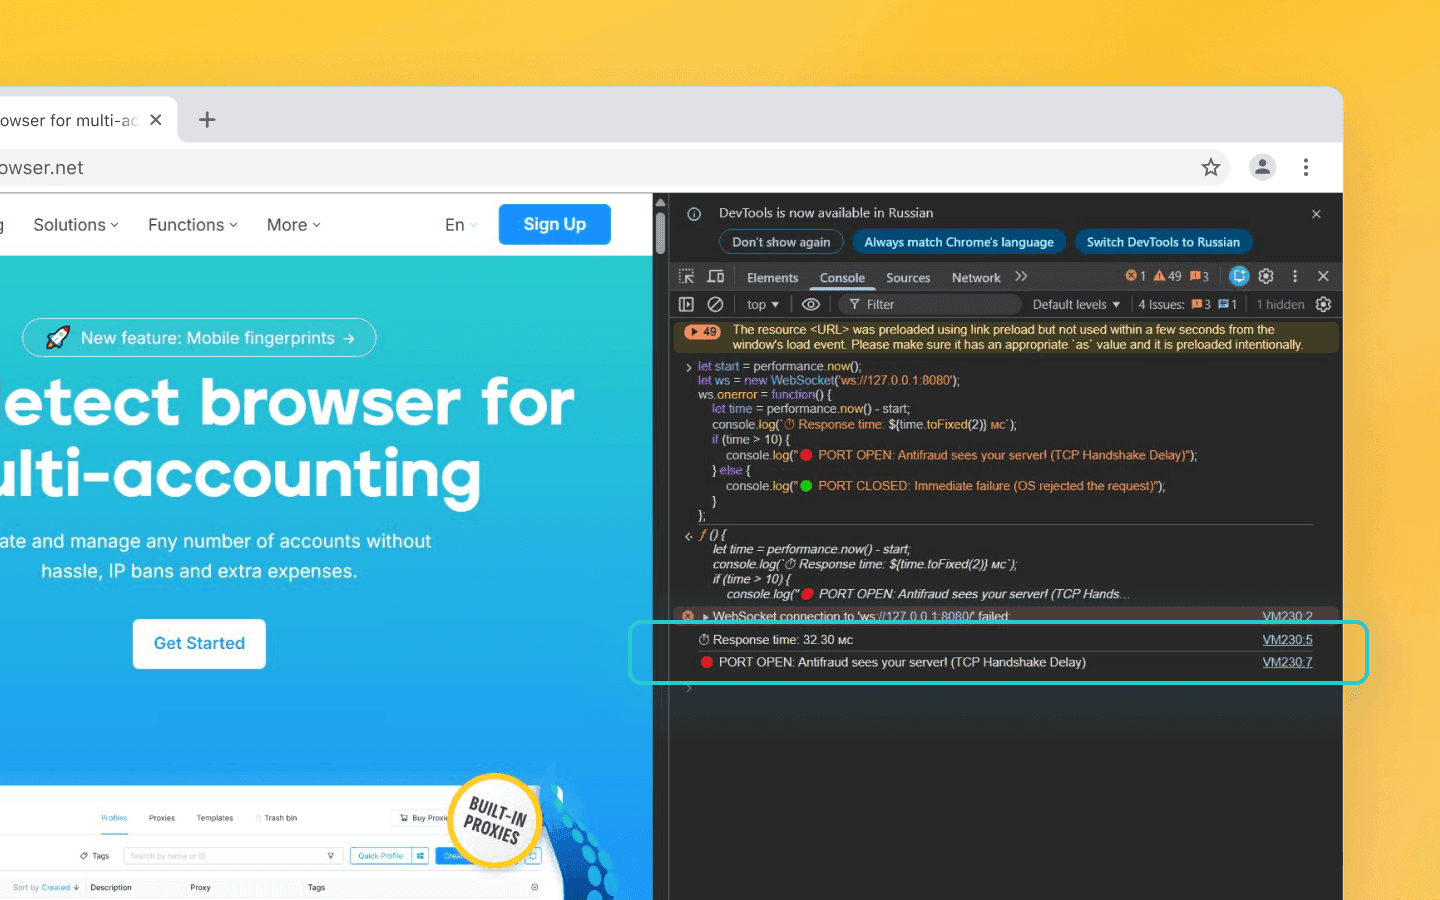Open the Default levels dropdown
The image size is (1440, 900).
pos(1076,304)
